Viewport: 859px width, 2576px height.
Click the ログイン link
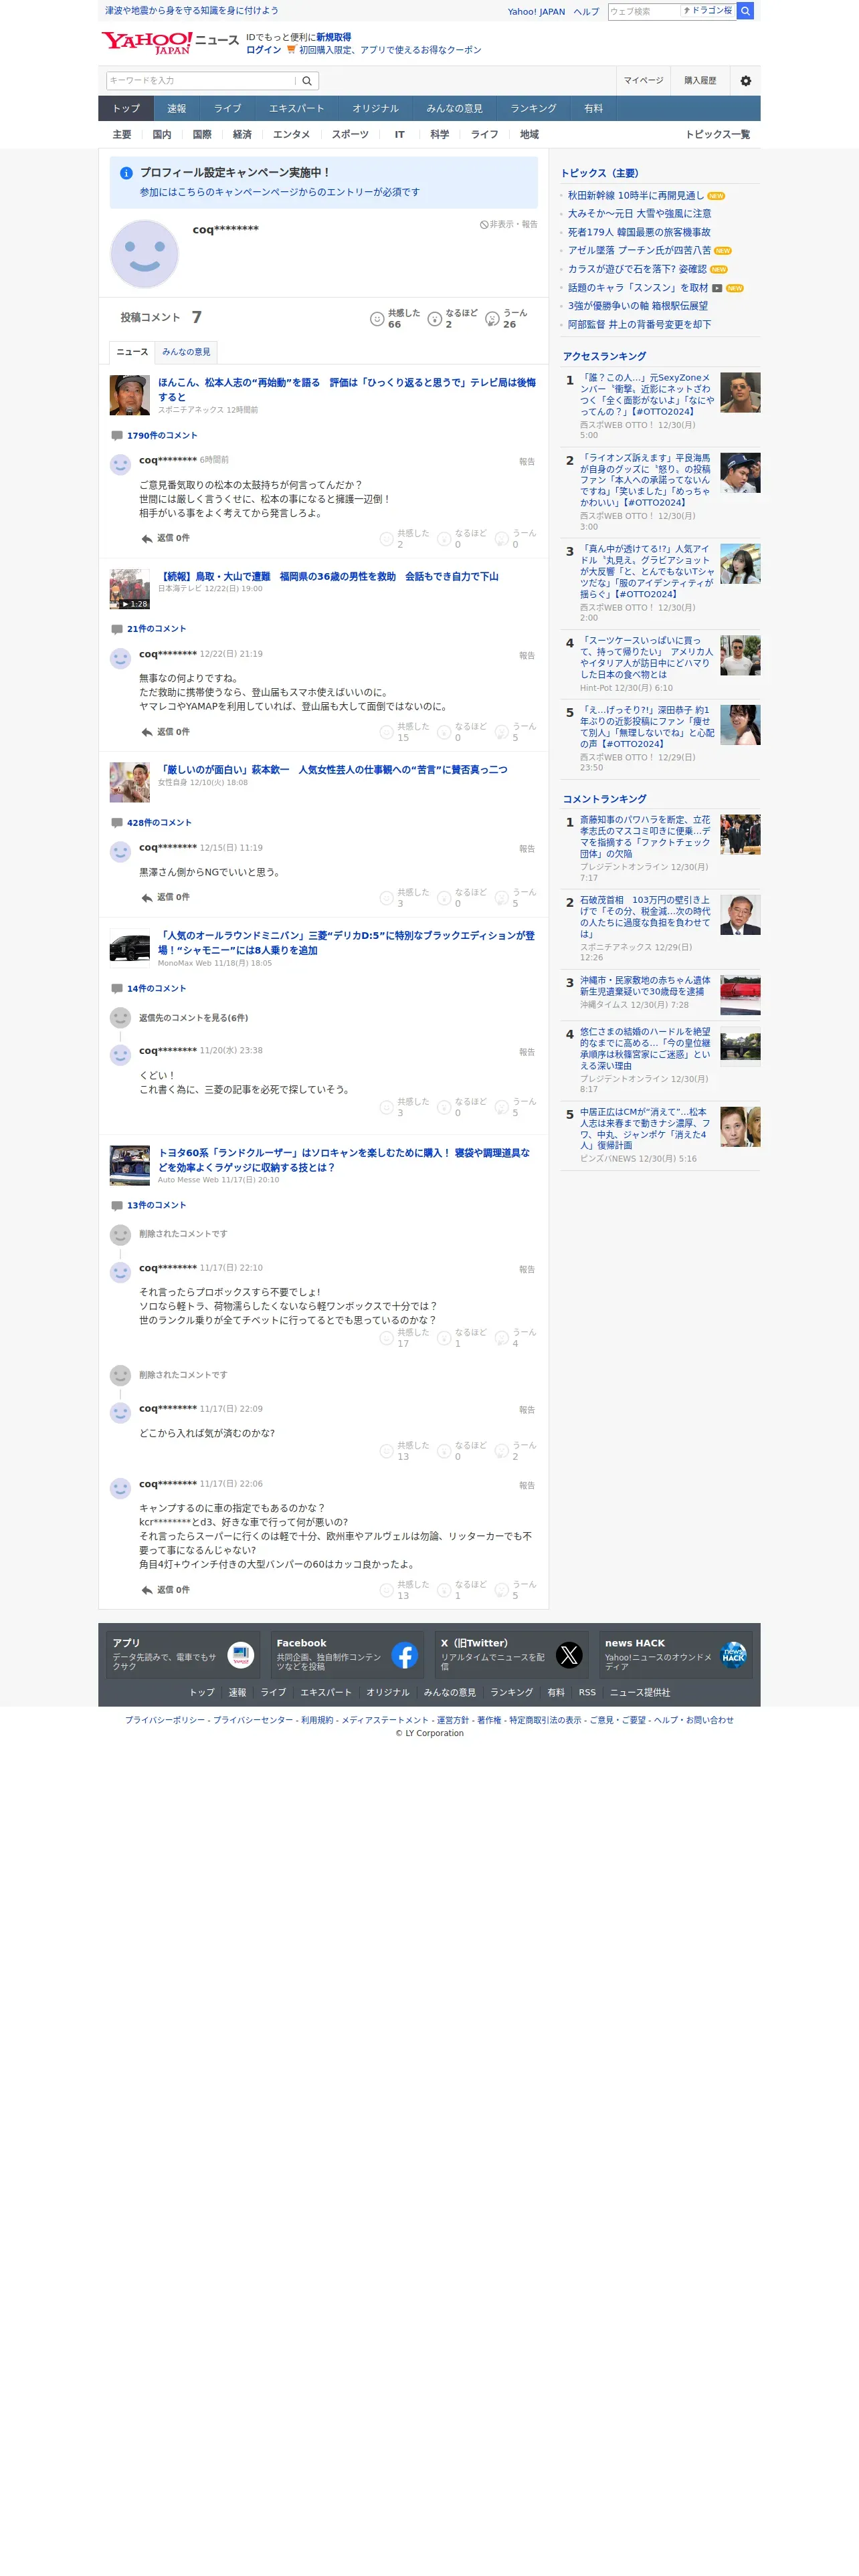(x=264, y=50)
